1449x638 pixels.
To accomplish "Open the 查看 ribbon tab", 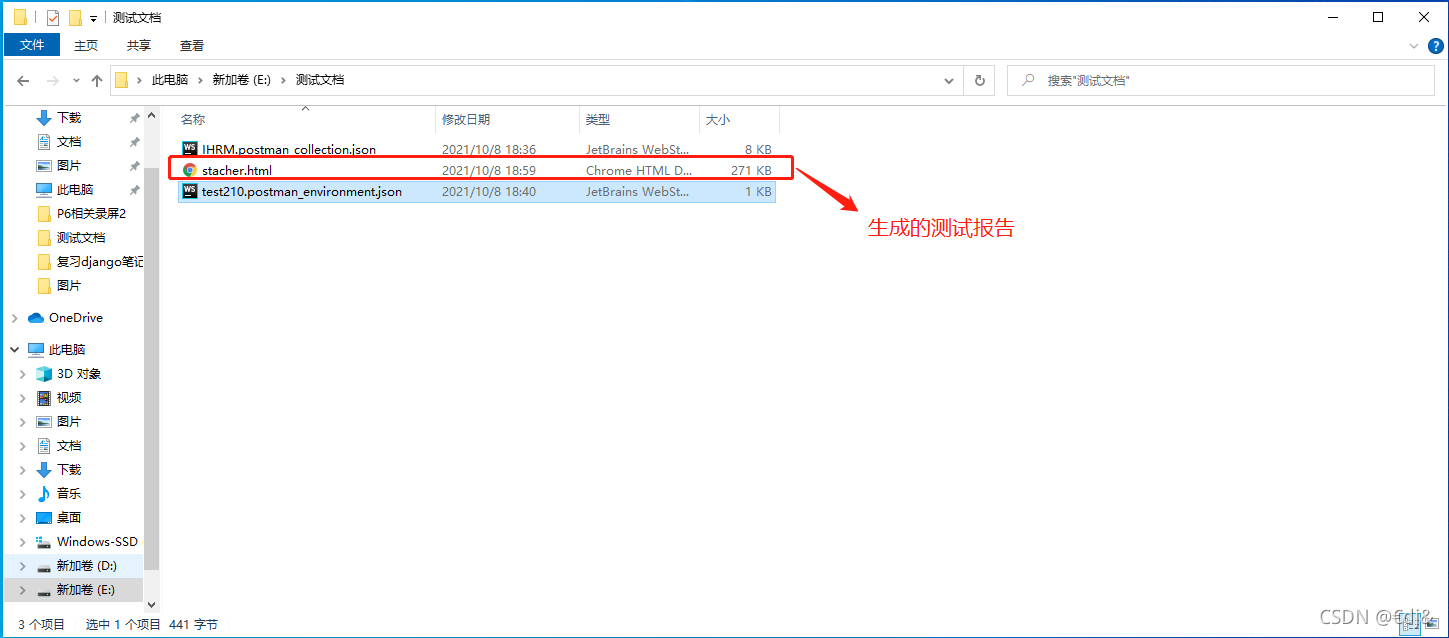I will click(191, 45).
